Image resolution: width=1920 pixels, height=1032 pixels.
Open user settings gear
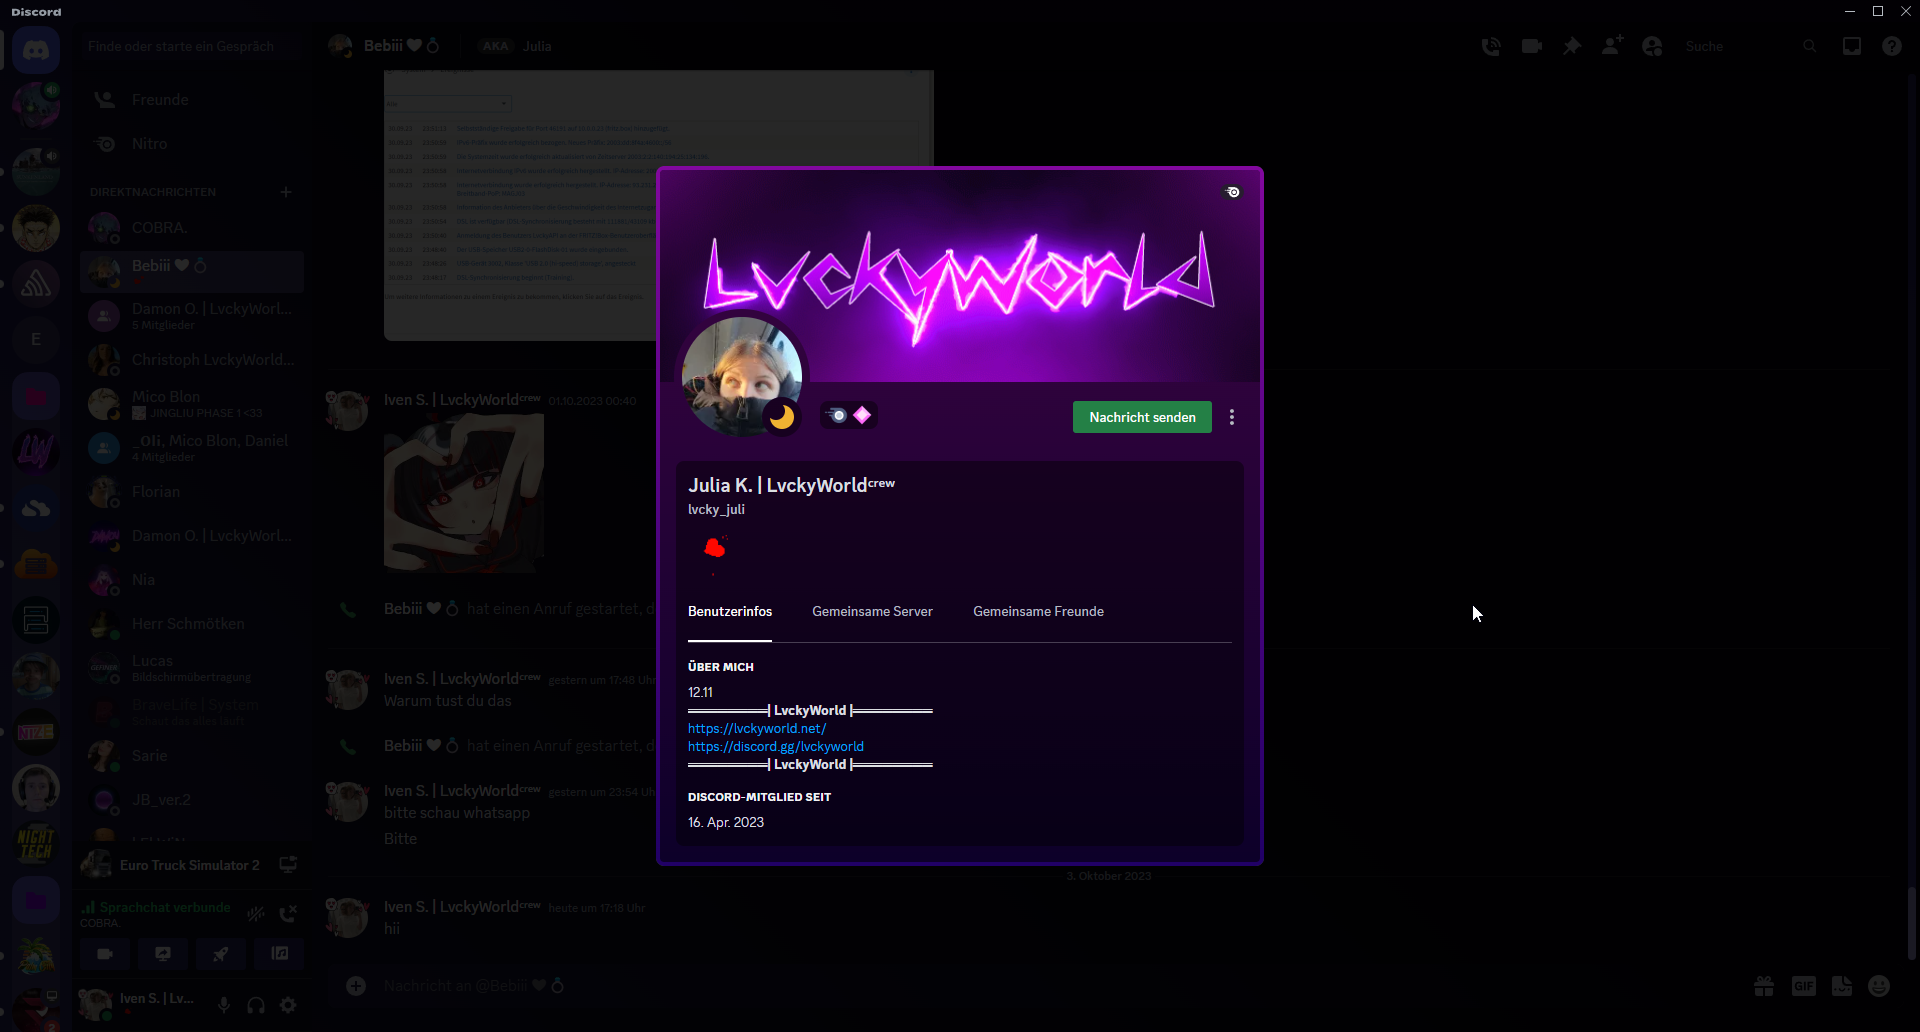[288, 1005]
